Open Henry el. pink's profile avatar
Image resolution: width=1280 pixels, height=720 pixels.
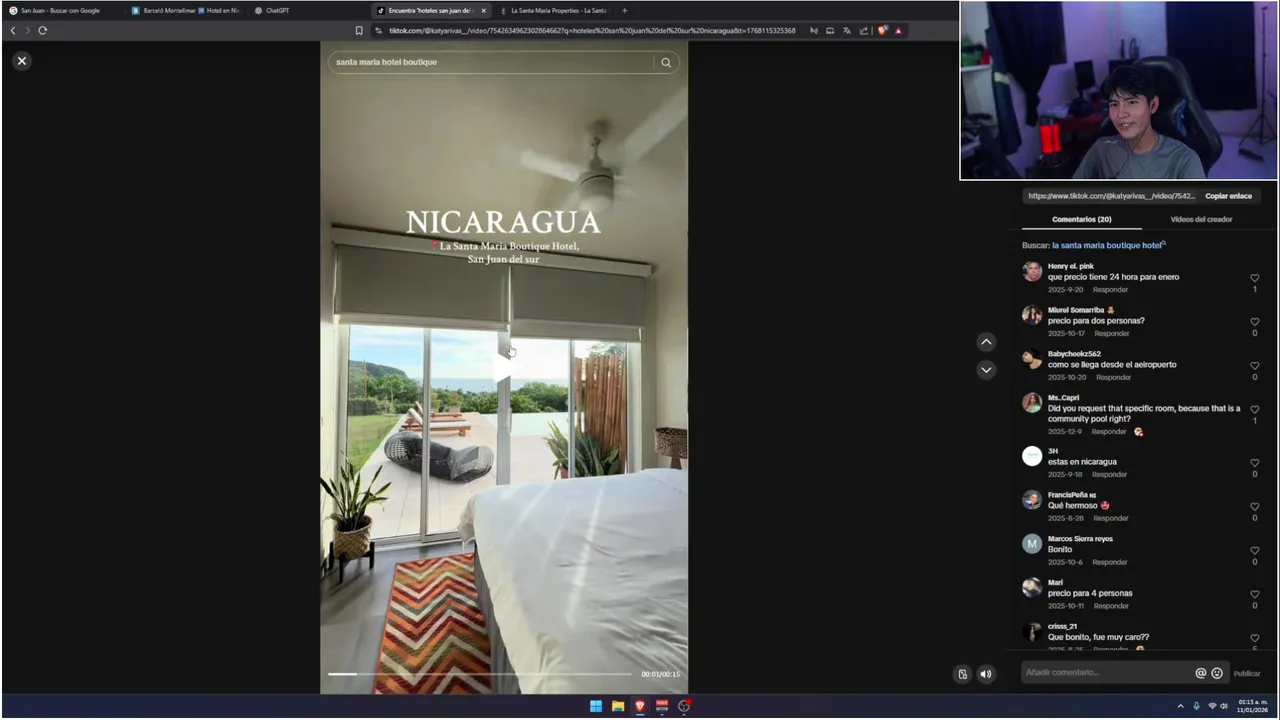click(1032, 271)
